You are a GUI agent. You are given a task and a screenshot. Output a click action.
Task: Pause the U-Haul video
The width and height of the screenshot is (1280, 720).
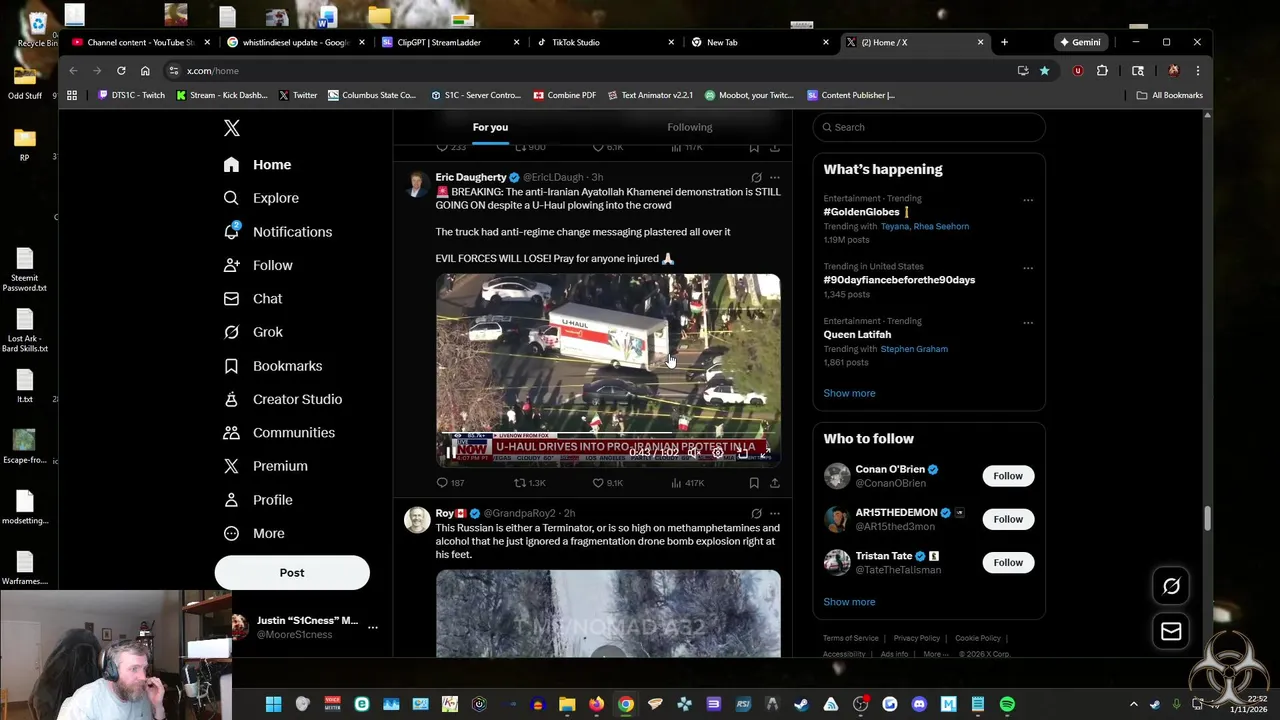(451, 453)
